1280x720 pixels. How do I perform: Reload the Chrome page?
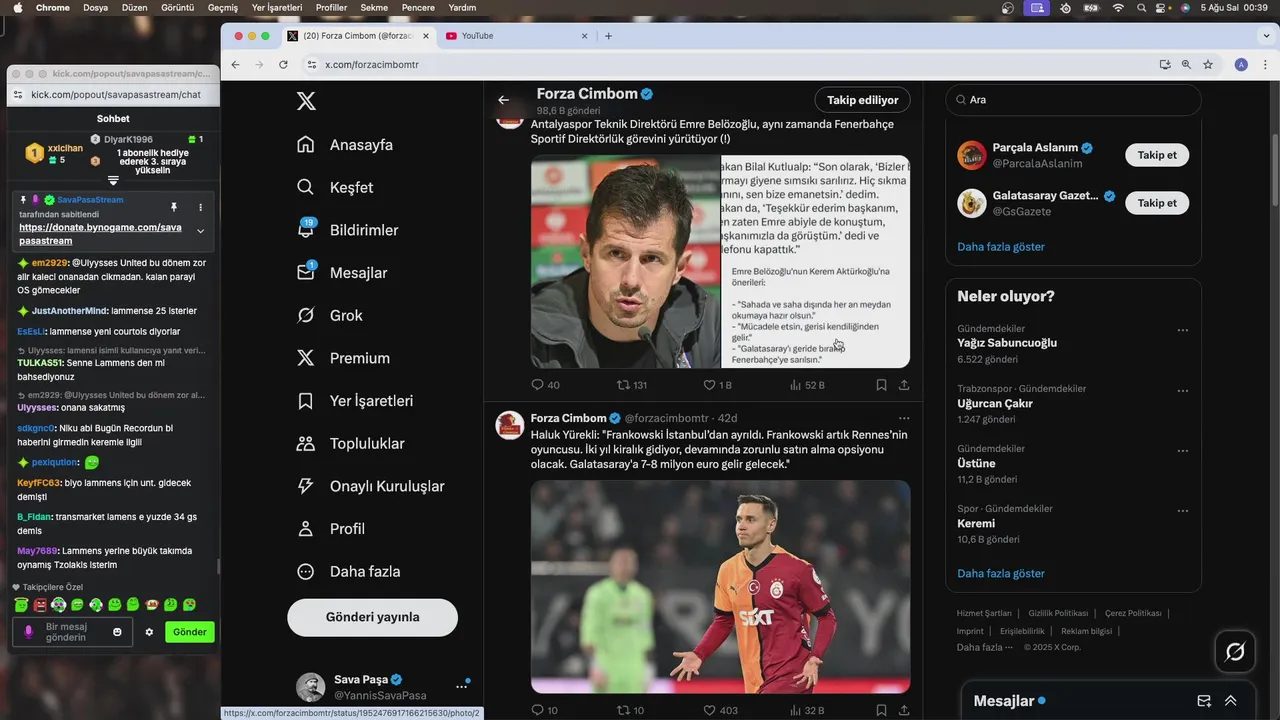pos(283,64)
